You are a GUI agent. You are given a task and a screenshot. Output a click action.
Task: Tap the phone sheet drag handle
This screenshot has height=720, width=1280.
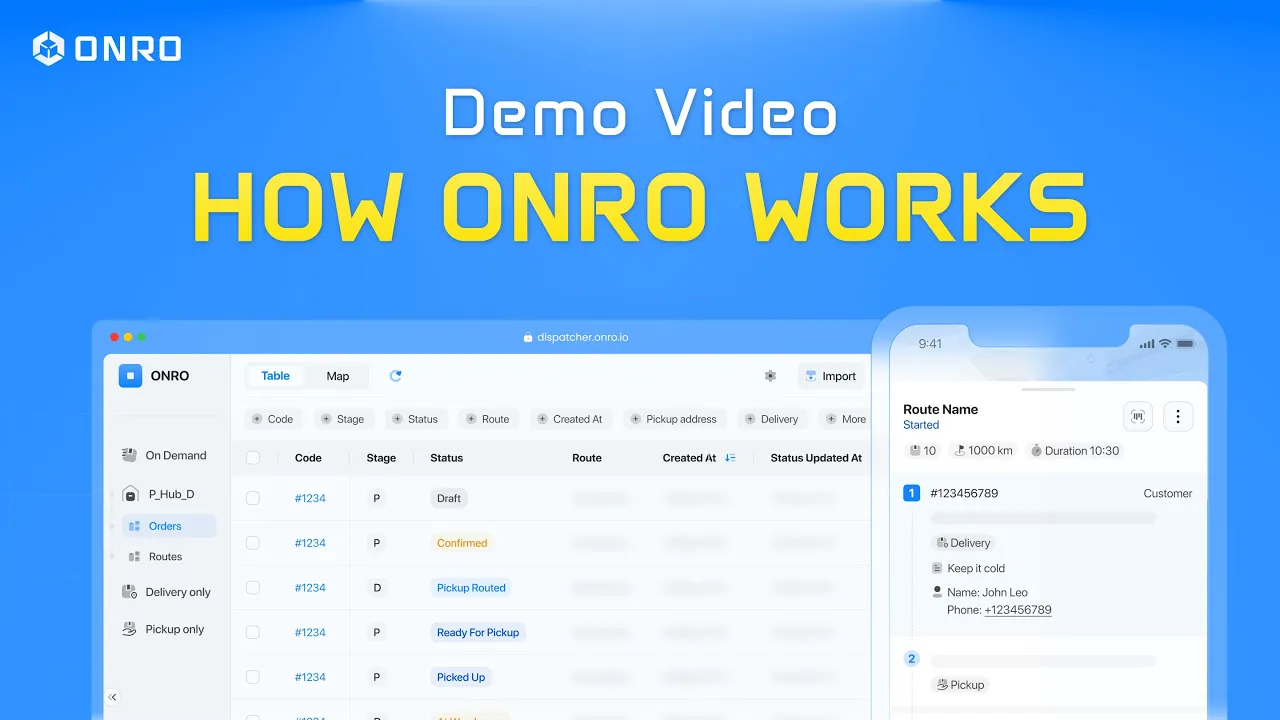click(1048, 389)
